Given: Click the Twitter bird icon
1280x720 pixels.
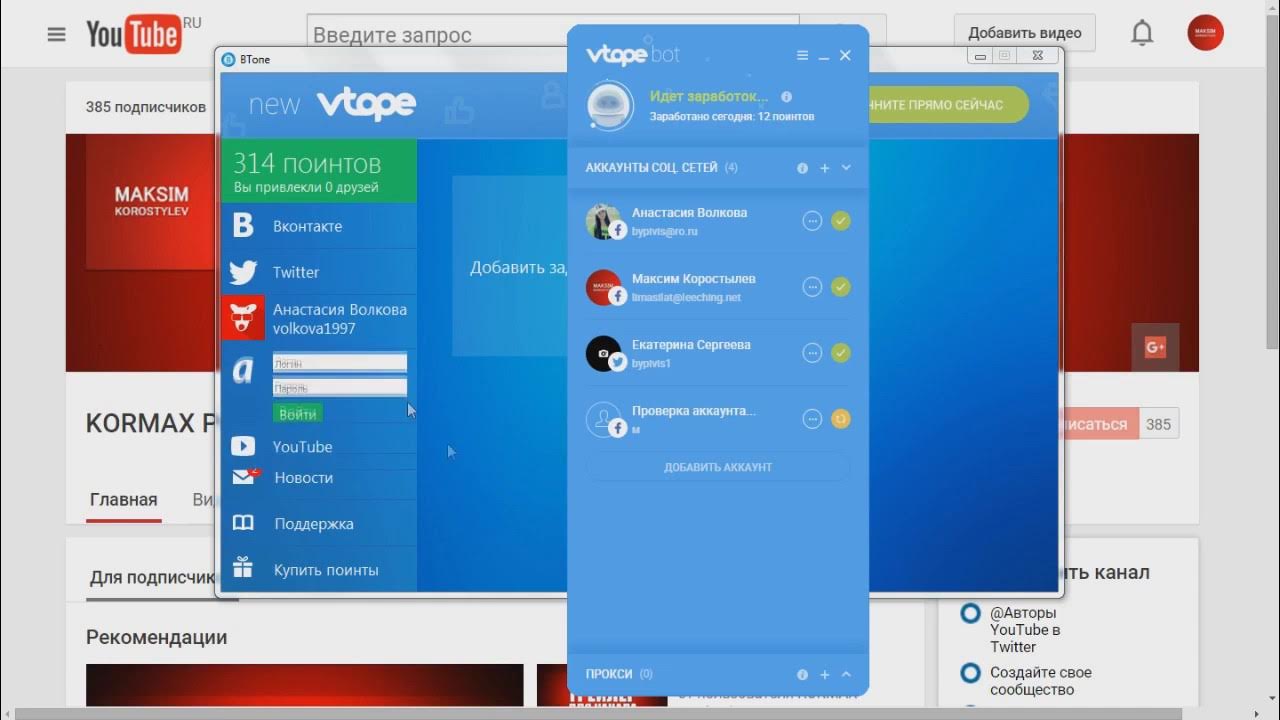Looking at the screenshot, I should 243,272.
